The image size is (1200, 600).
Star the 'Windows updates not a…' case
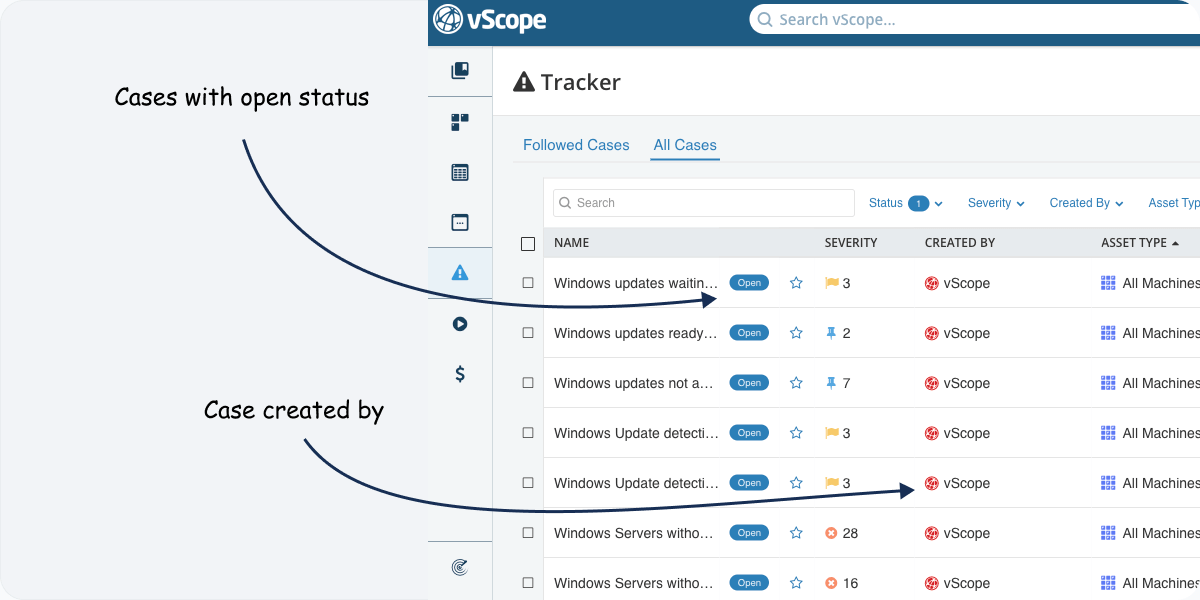pyautogui.click(x=796, y=383)
